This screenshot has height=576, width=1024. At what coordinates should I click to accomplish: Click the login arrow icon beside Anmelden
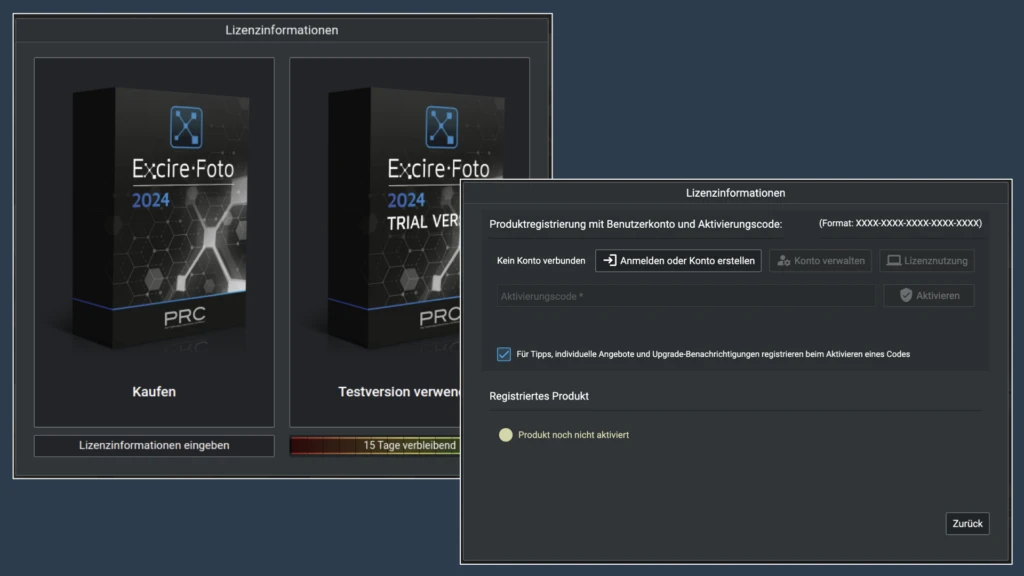(x=609, y=261)
